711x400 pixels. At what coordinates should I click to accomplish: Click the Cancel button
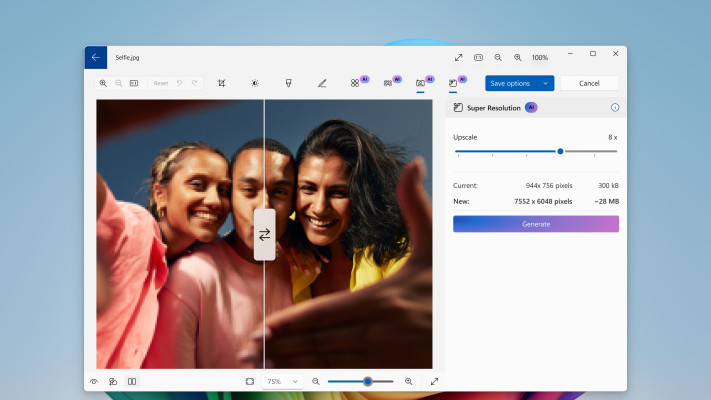tap(589, 83)
